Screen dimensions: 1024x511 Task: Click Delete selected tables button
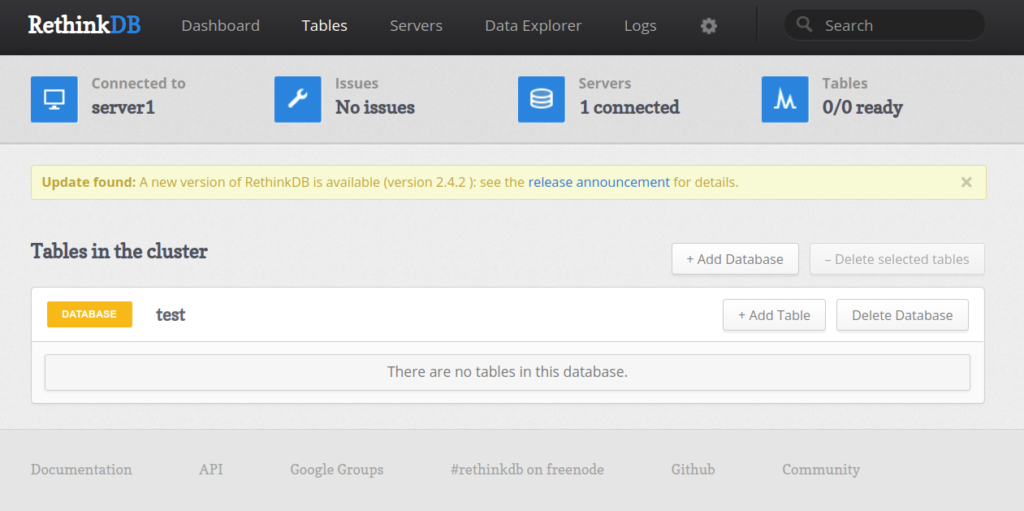coord(897,259)
